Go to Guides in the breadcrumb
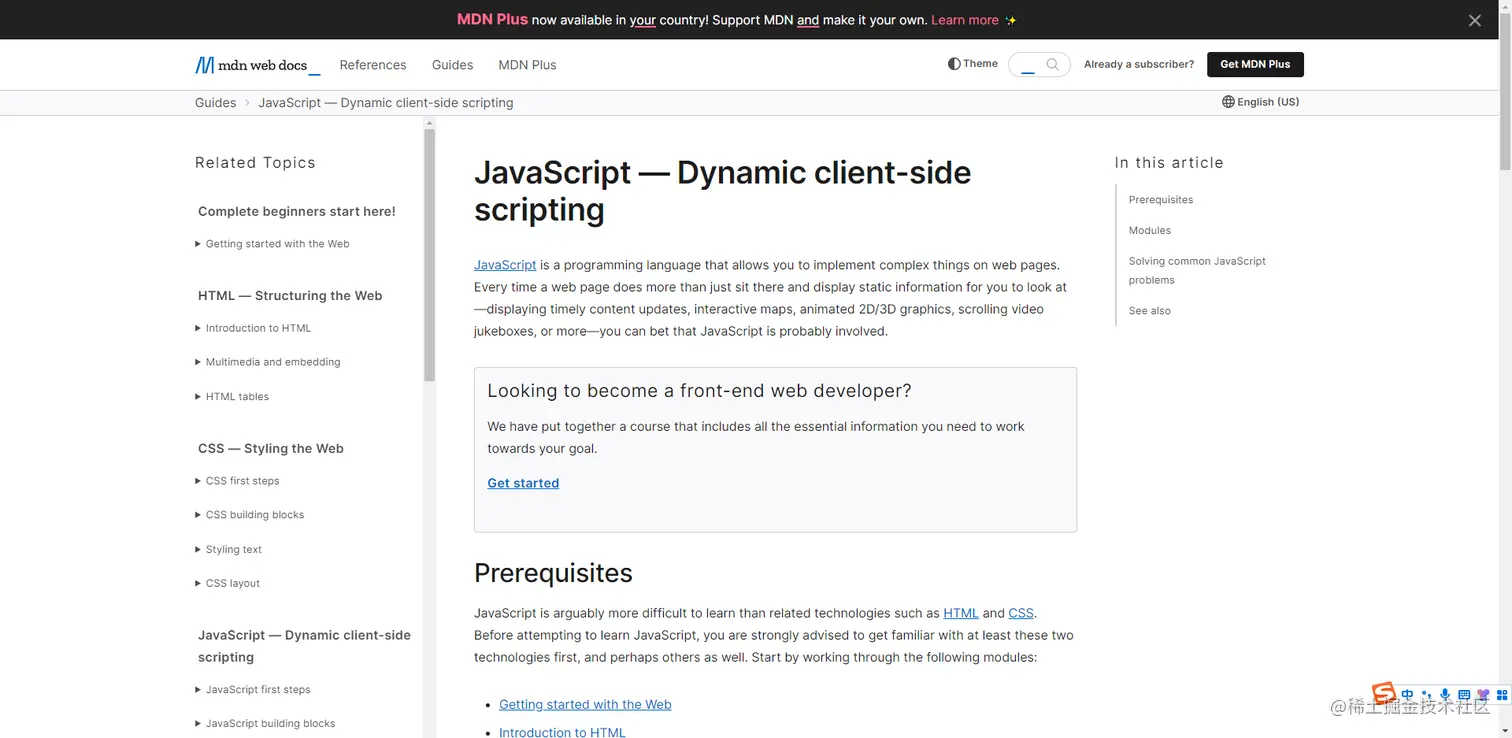The height and width of the screenshot is (738, 1512). click(x=215, y=103)
